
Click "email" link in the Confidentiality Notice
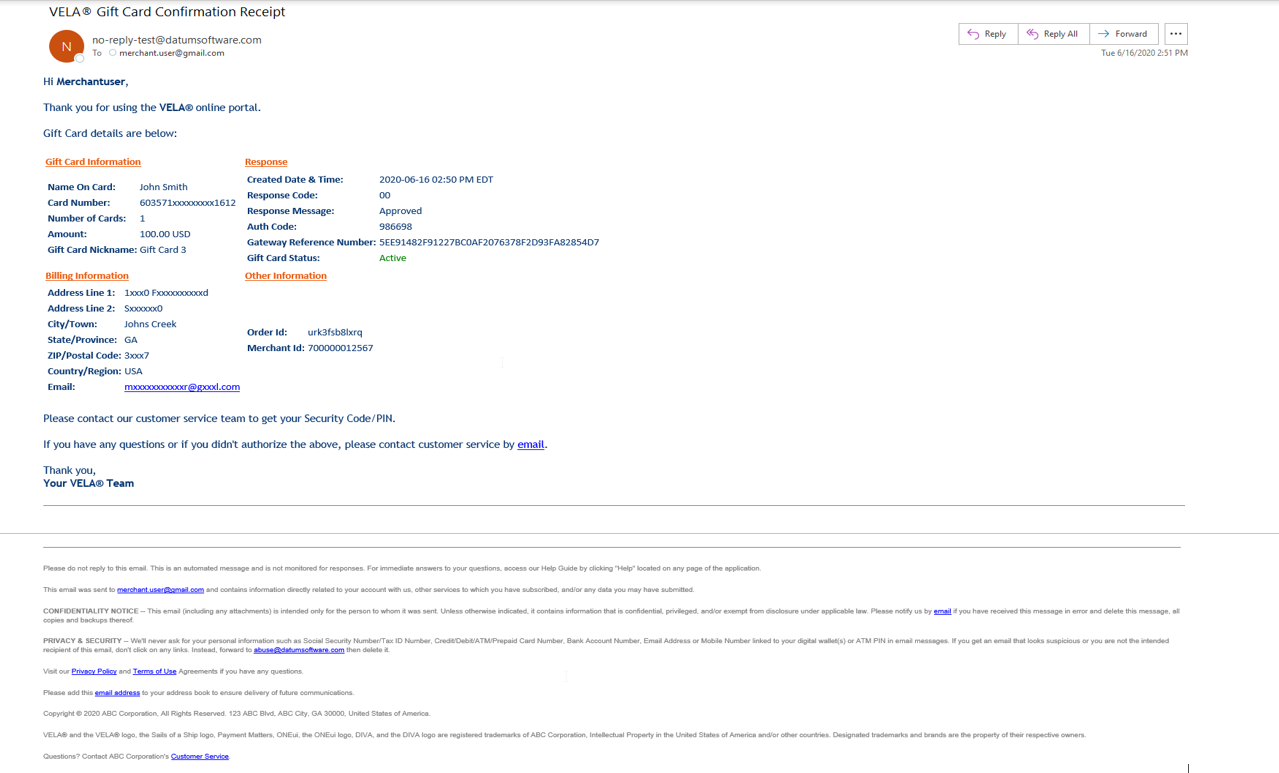(x=941, y=611)
